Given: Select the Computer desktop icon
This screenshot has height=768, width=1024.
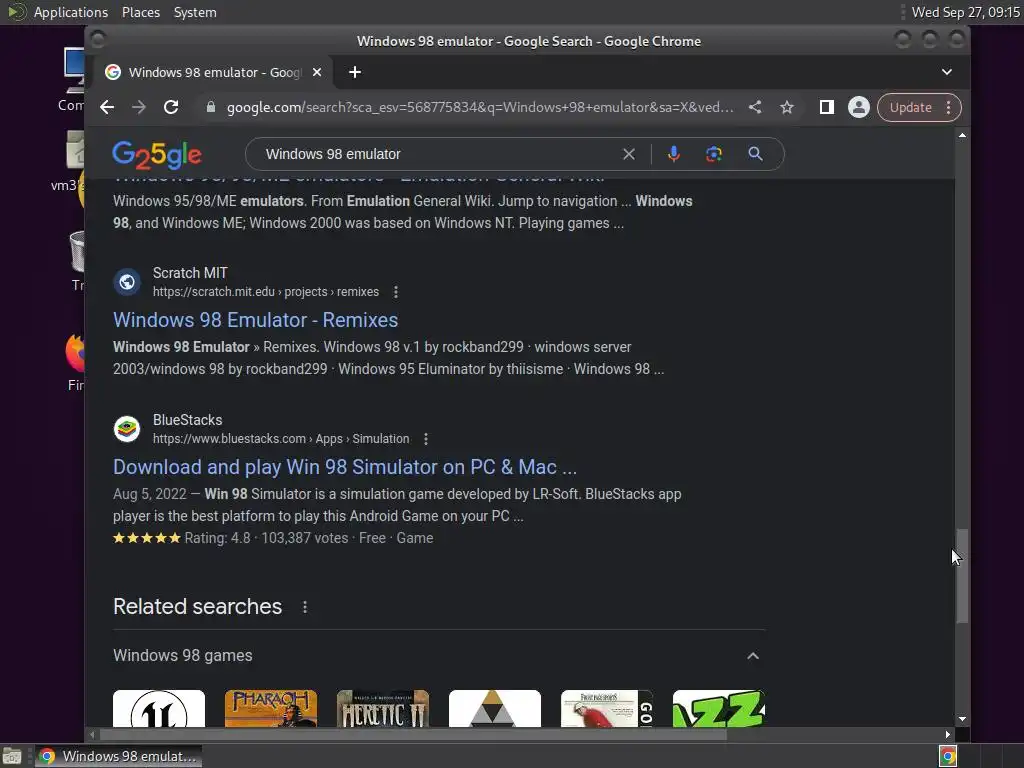Looking at the screenshot, I should click(72, 80).
